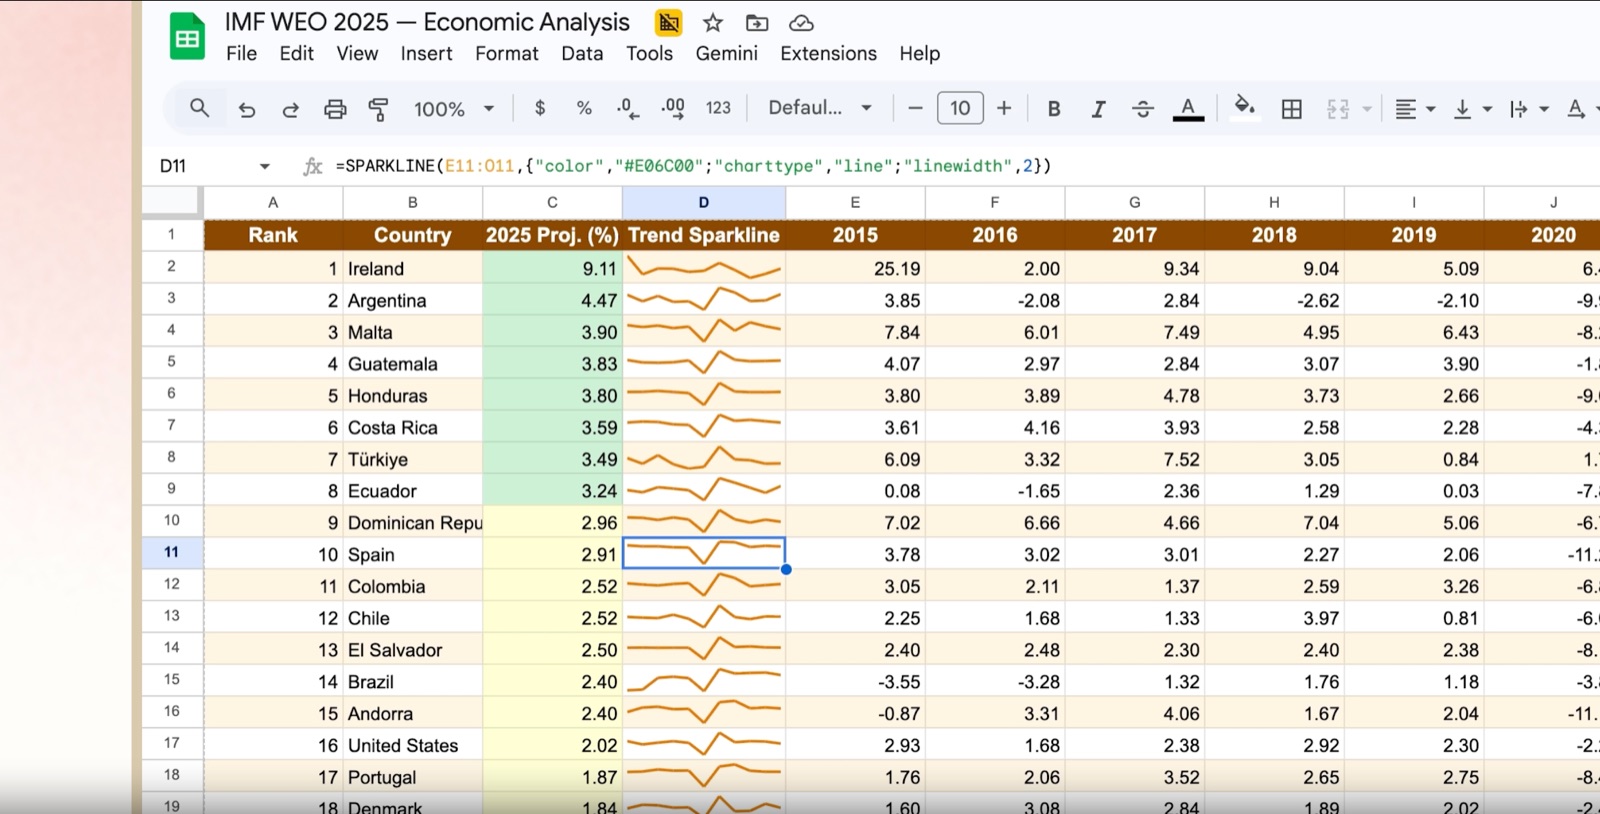Image resolution: width=1600 pixels, height=814 pixels.
Task: Open the font family dropdown
Action: click(819, 108)
